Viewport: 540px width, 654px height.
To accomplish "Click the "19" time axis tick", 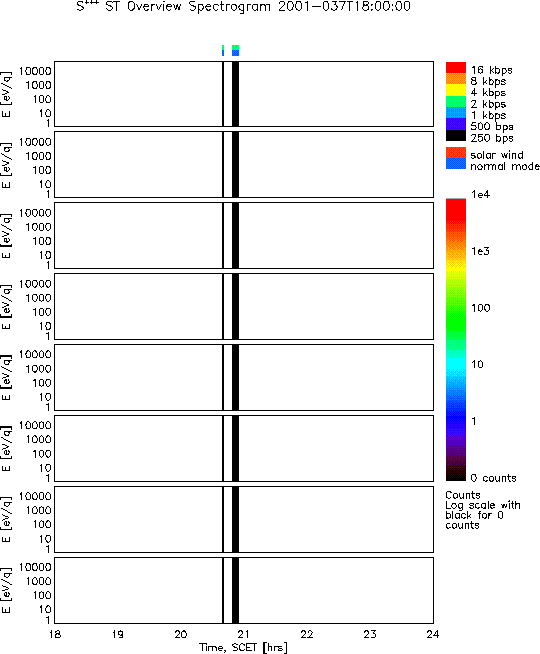I will [118, 634].
